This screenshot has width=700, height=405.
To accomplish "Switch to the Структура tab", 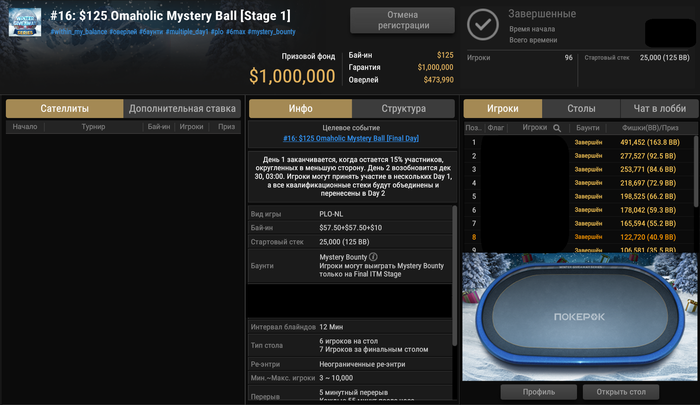I will coord(404,109).
